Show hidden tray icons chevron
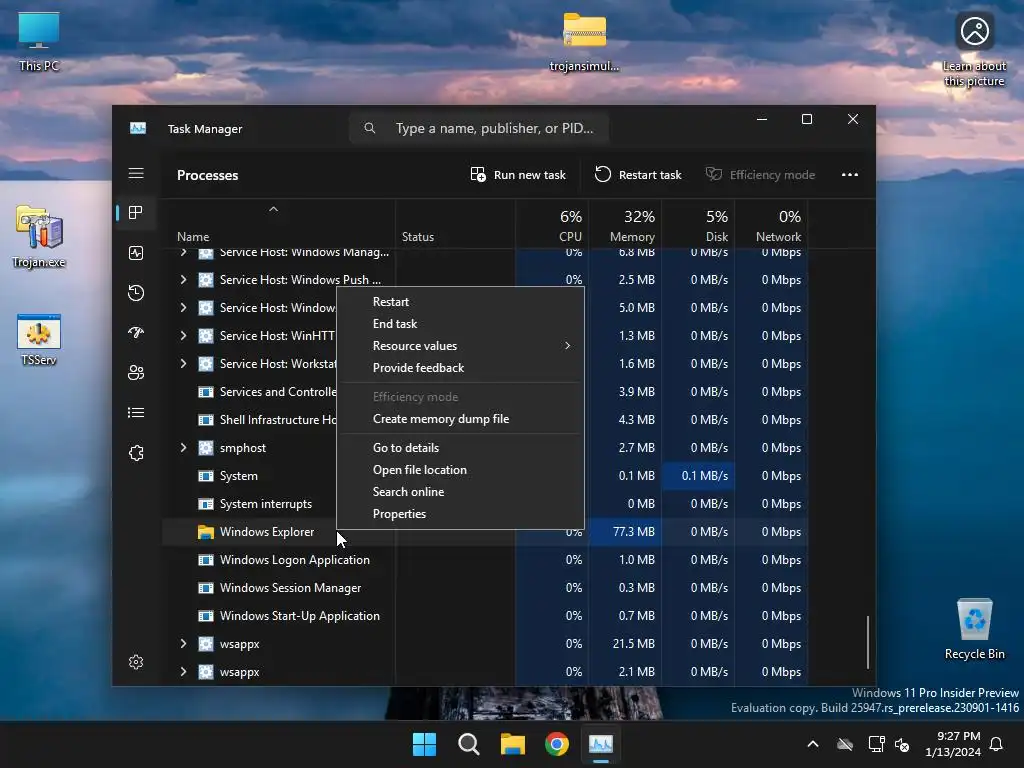 [x=813, y=744]
